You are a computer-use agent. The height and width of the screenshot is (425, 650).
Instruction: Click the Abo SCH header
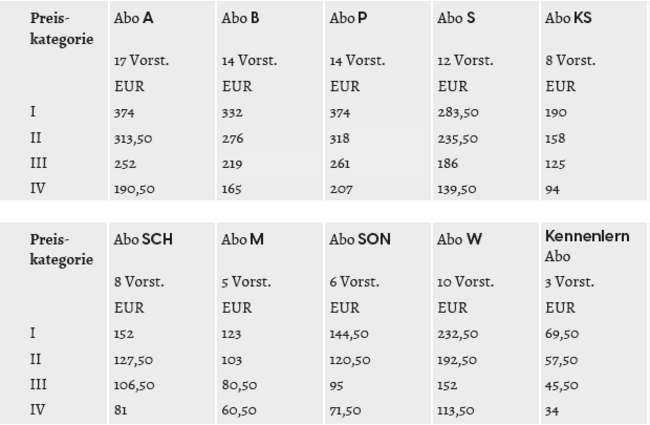pyautogui.click(x=143, y=239)
